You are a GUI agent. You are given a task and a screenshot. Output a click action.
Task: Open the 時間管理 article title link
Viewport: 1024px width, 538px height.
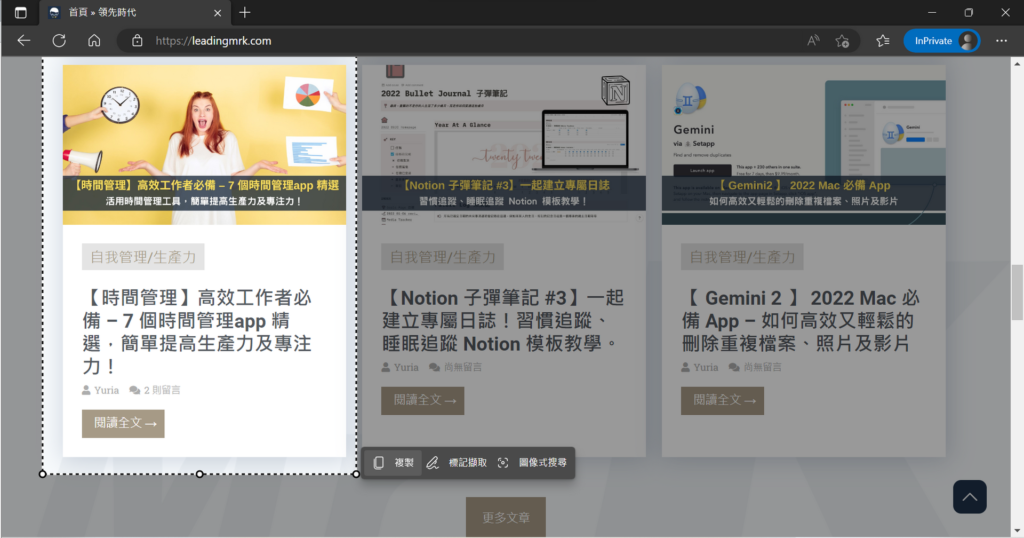pyautogui.click(x=197, y=332)
